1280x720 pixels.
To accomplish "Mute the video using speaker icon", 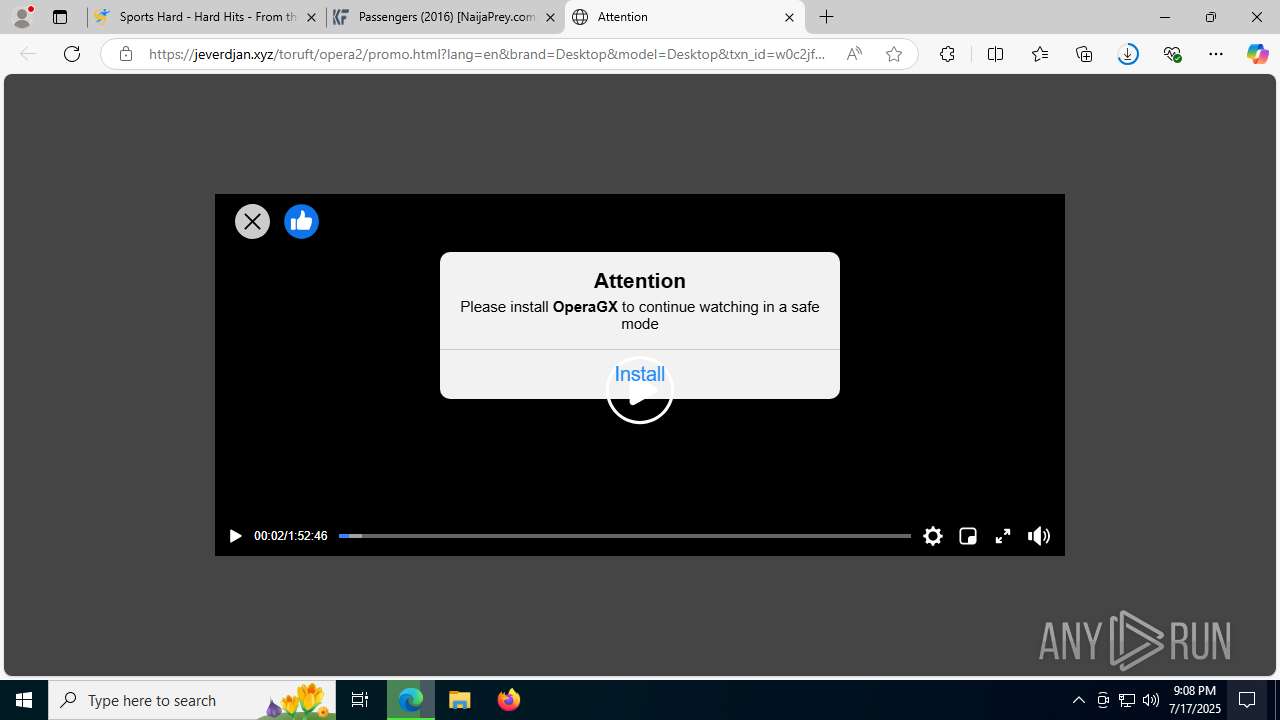I will (1039, 536).
